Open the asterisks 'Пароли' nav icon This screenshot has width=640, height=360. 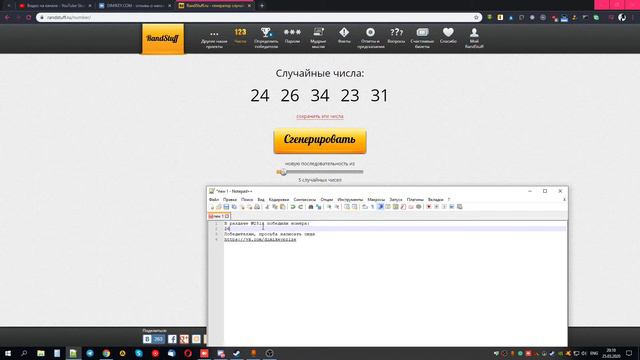(x=292, y=32)
